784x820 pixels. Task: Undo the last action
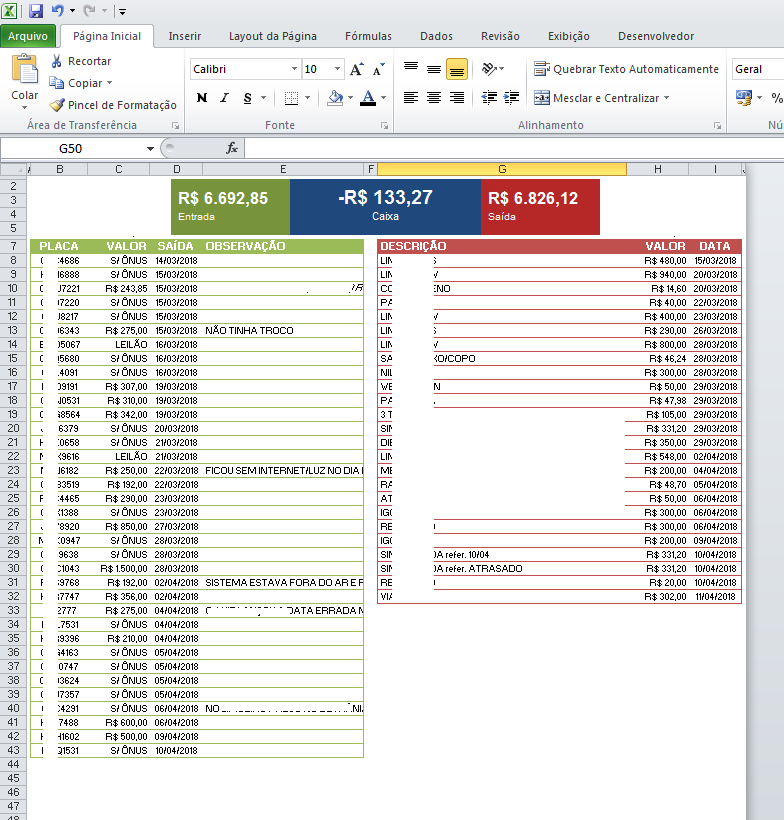57,10
